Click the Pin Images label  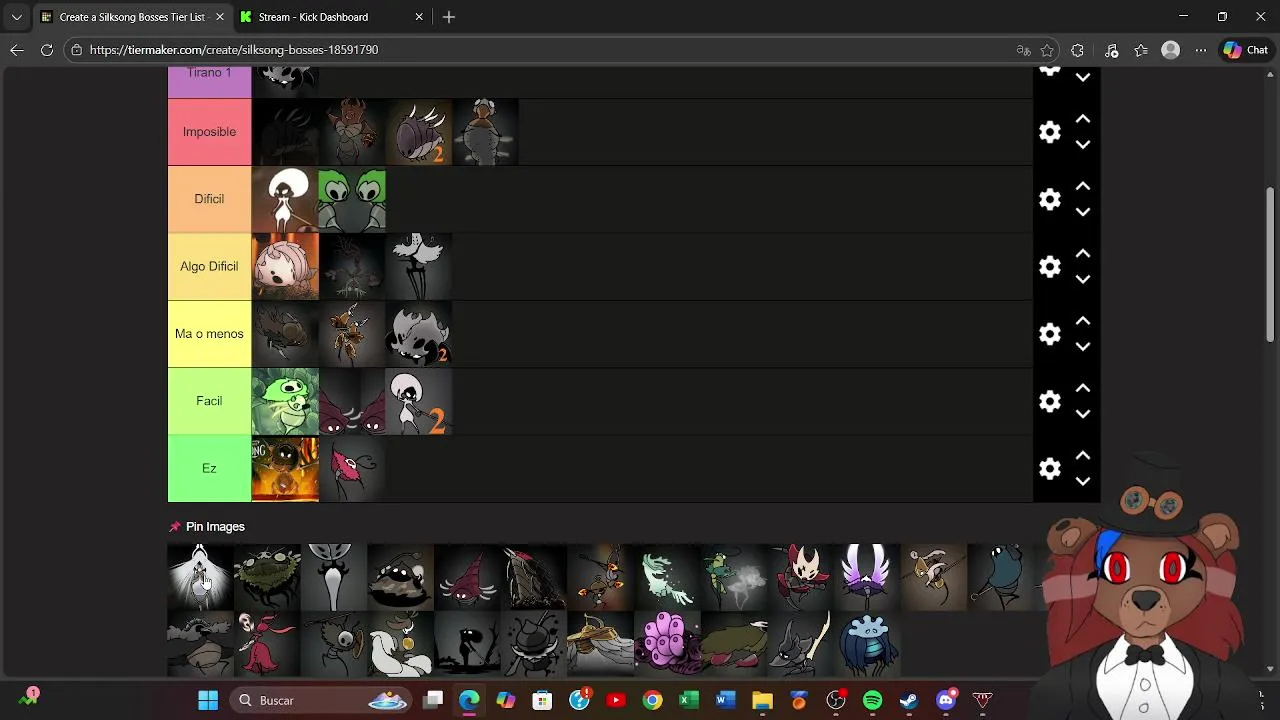[215, 527]
